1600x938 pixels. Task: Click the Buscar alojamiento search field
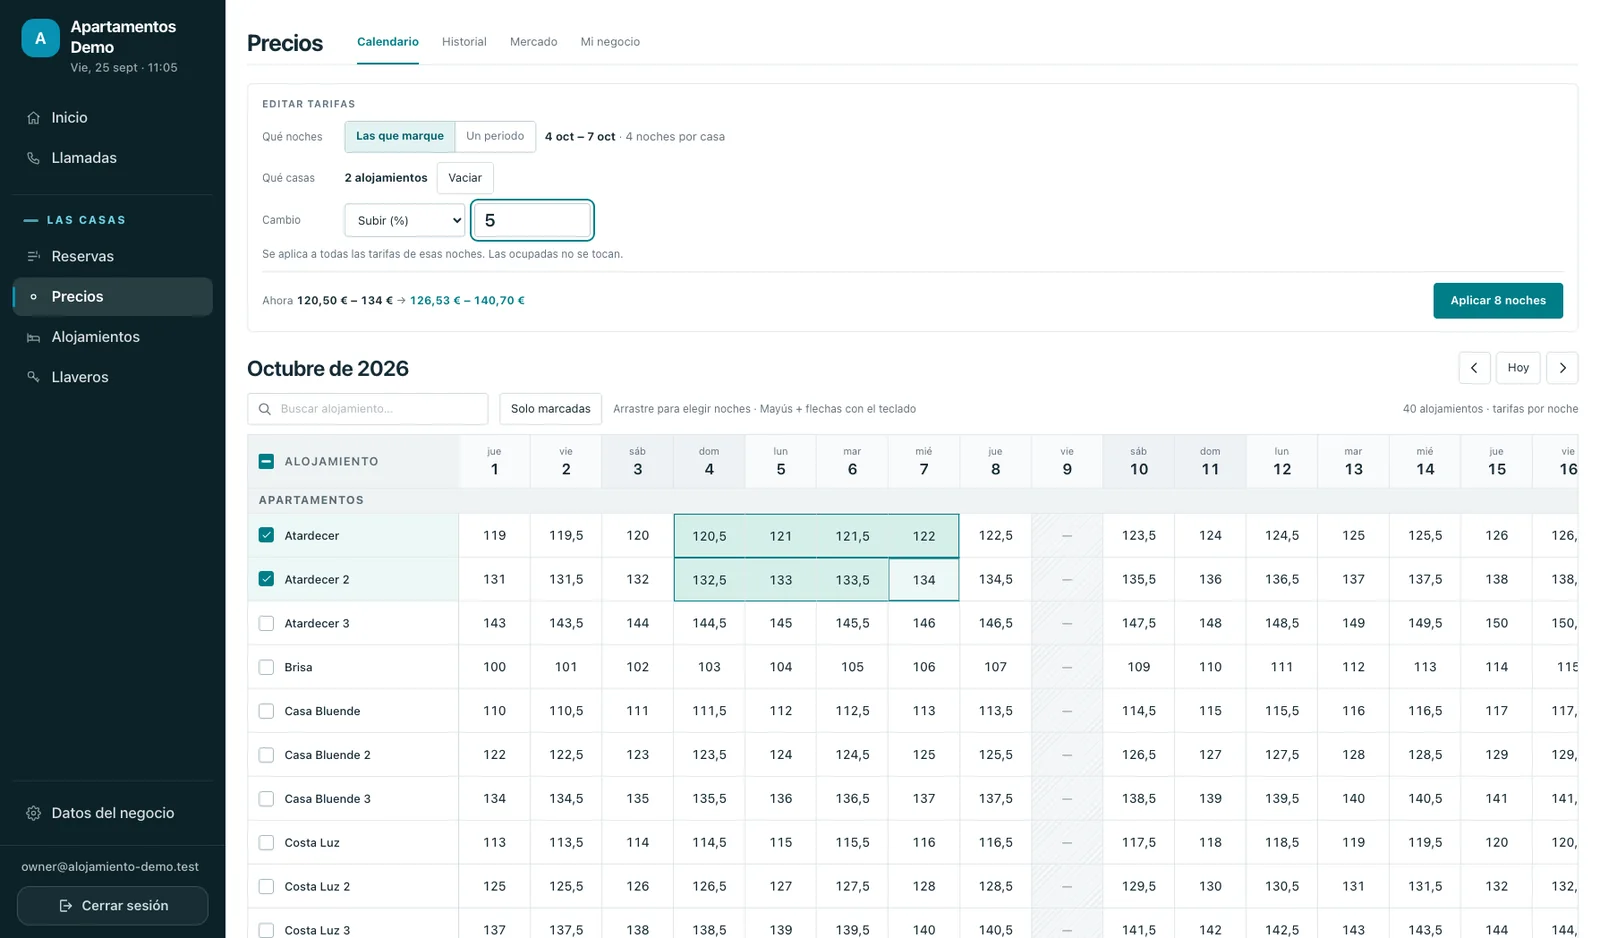(x=368, y=409)
